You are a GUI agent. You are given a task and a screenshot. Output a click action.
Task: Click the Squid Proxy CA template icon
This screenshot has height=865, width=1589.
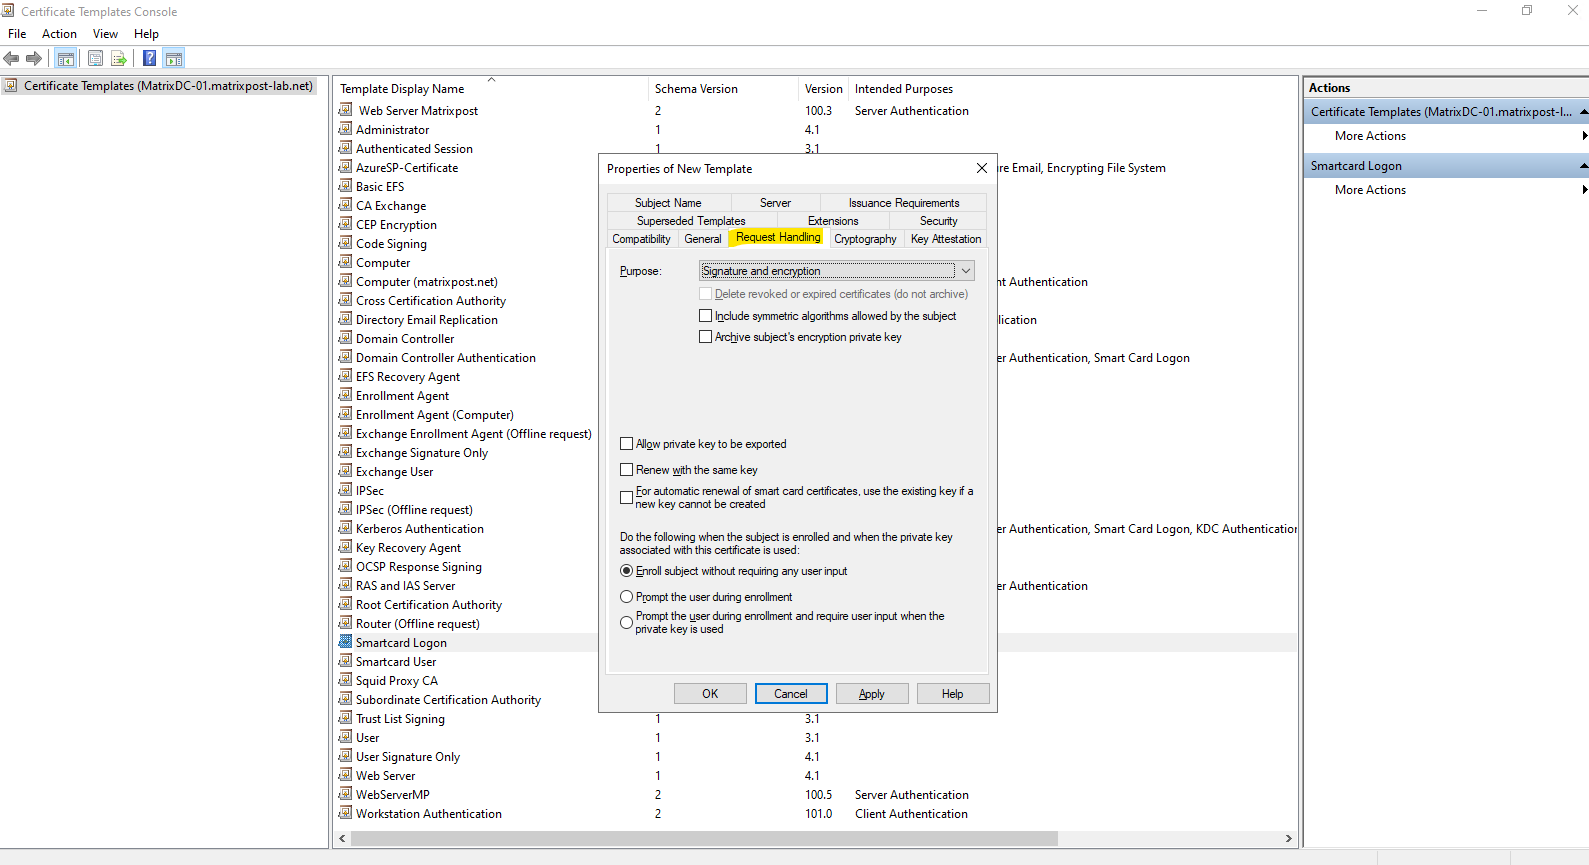345,680
